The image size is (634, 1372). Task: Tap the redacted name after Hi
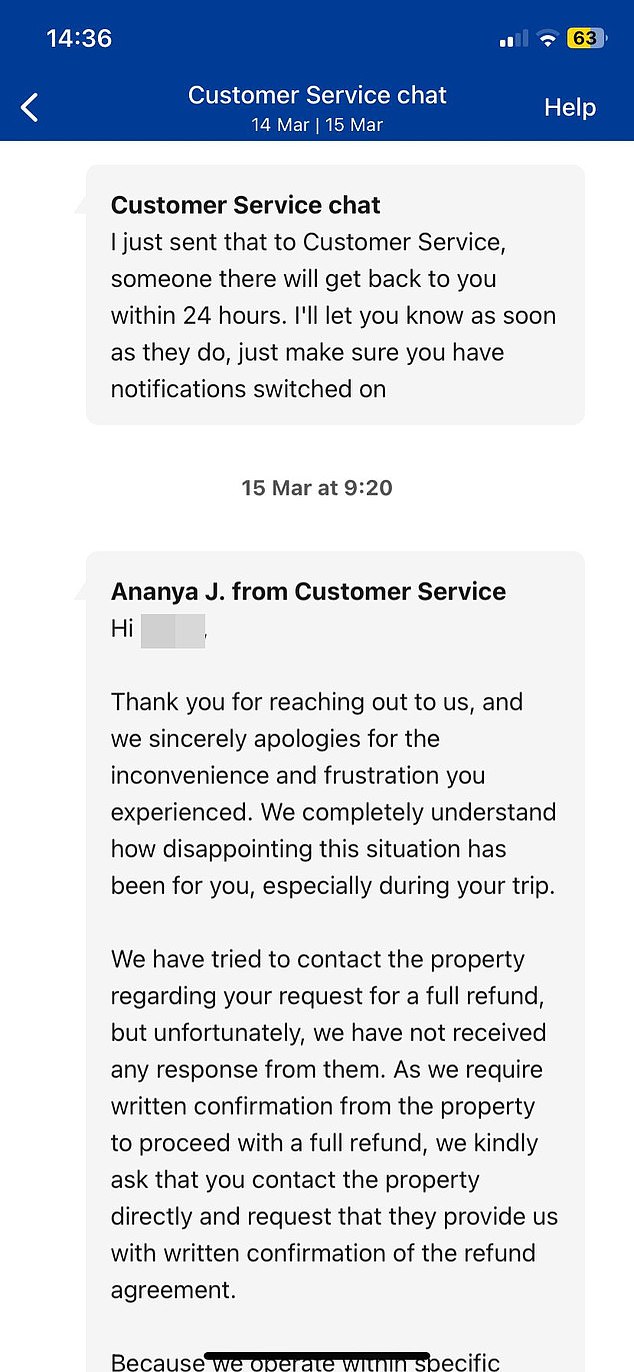click(x=172, y=633)
